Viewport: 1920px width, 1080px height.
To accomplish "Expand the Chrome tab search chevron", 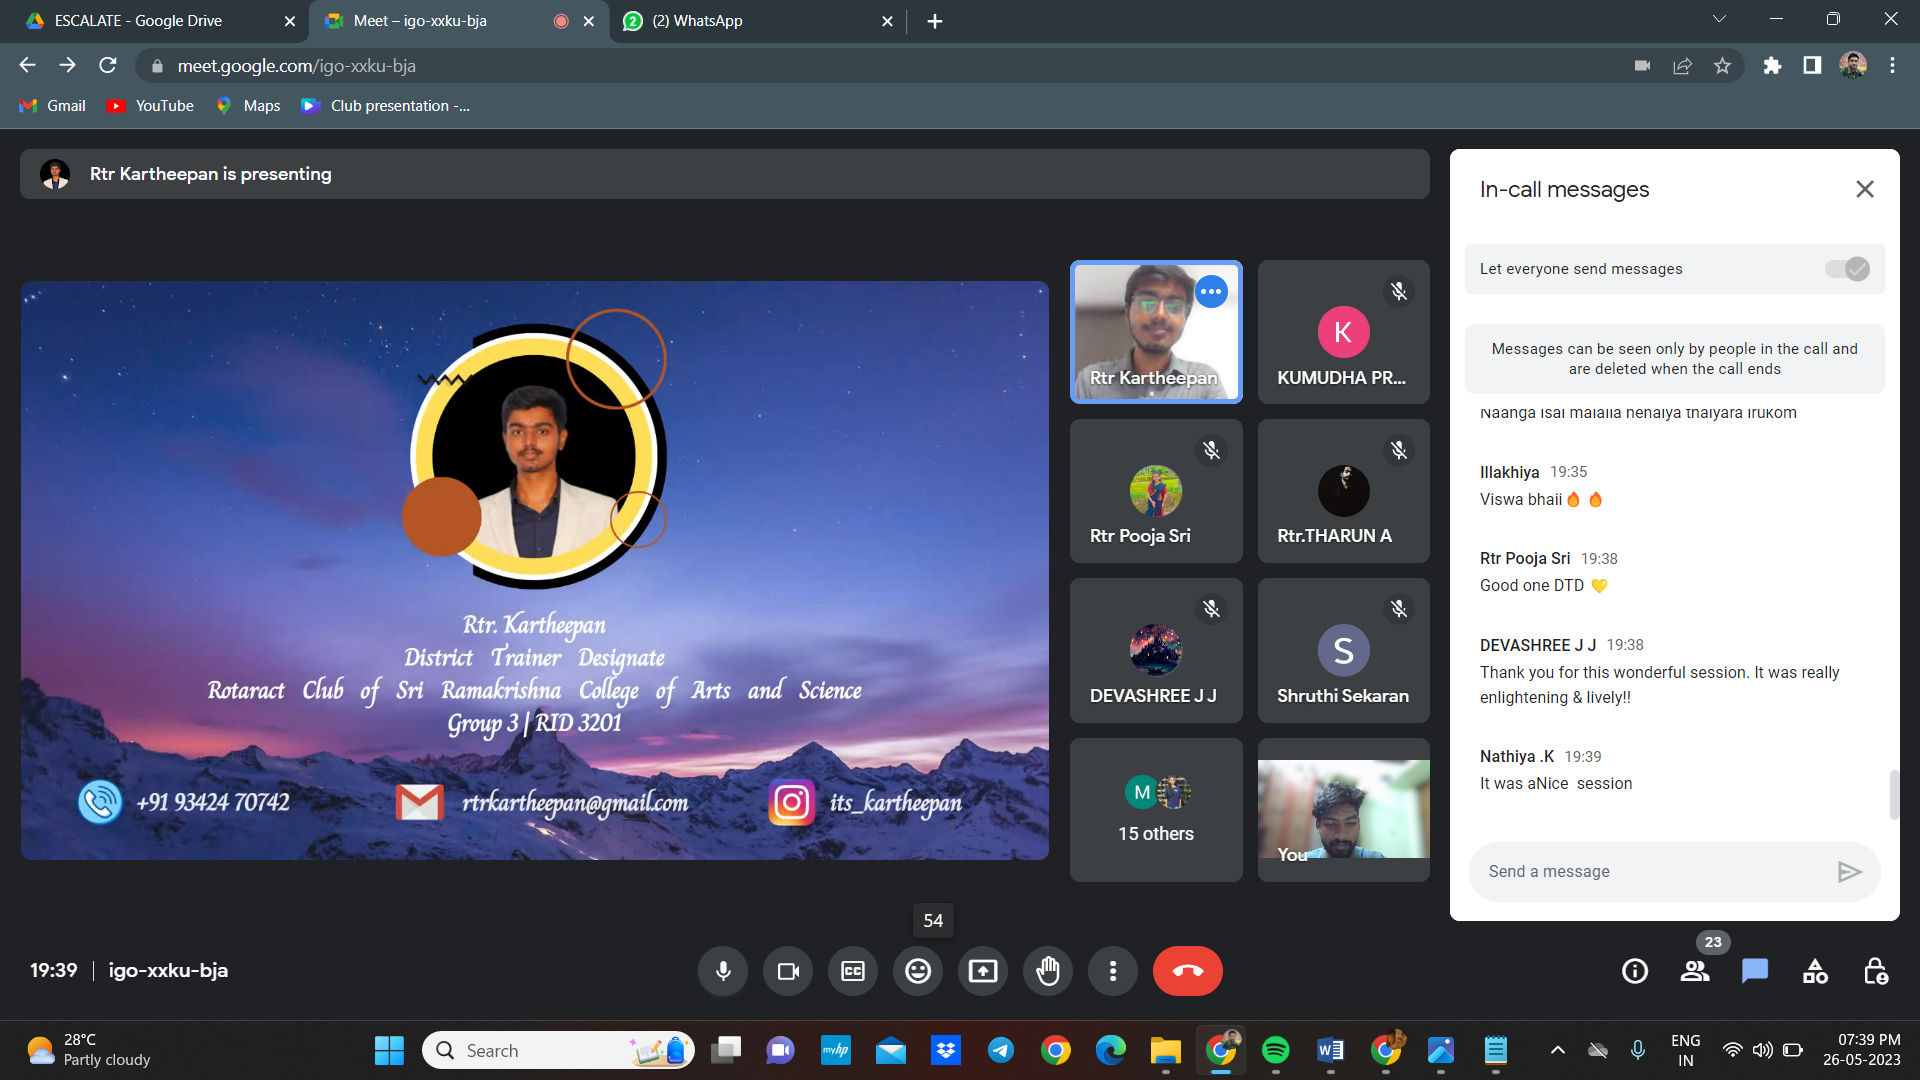I will pyautogui.click(x=1719, y=20).
